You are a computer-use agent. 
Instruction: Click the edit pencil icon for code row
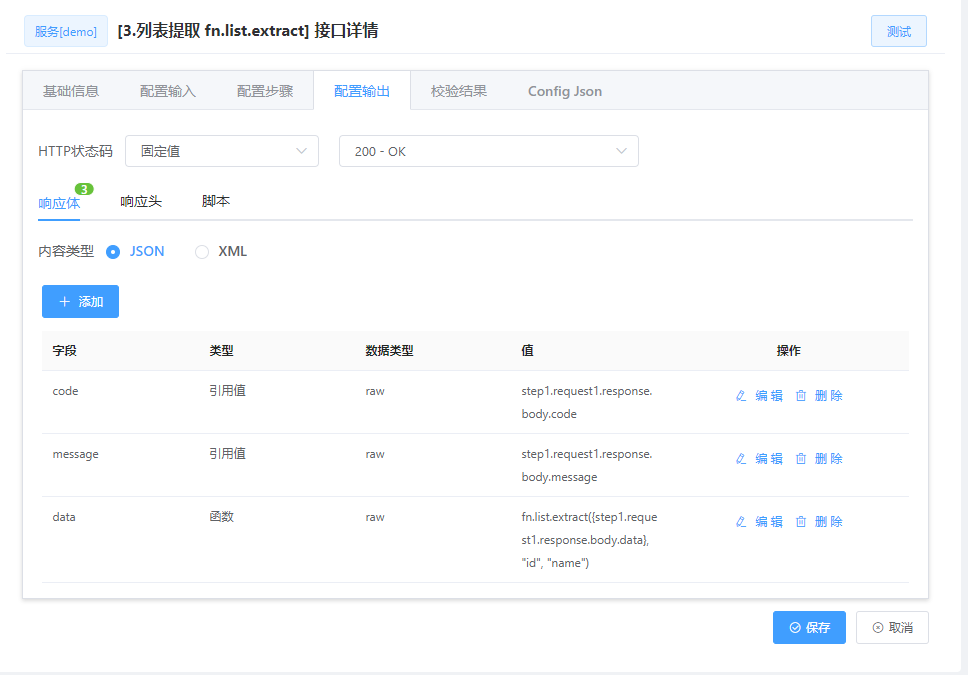(x=738, y=395)
